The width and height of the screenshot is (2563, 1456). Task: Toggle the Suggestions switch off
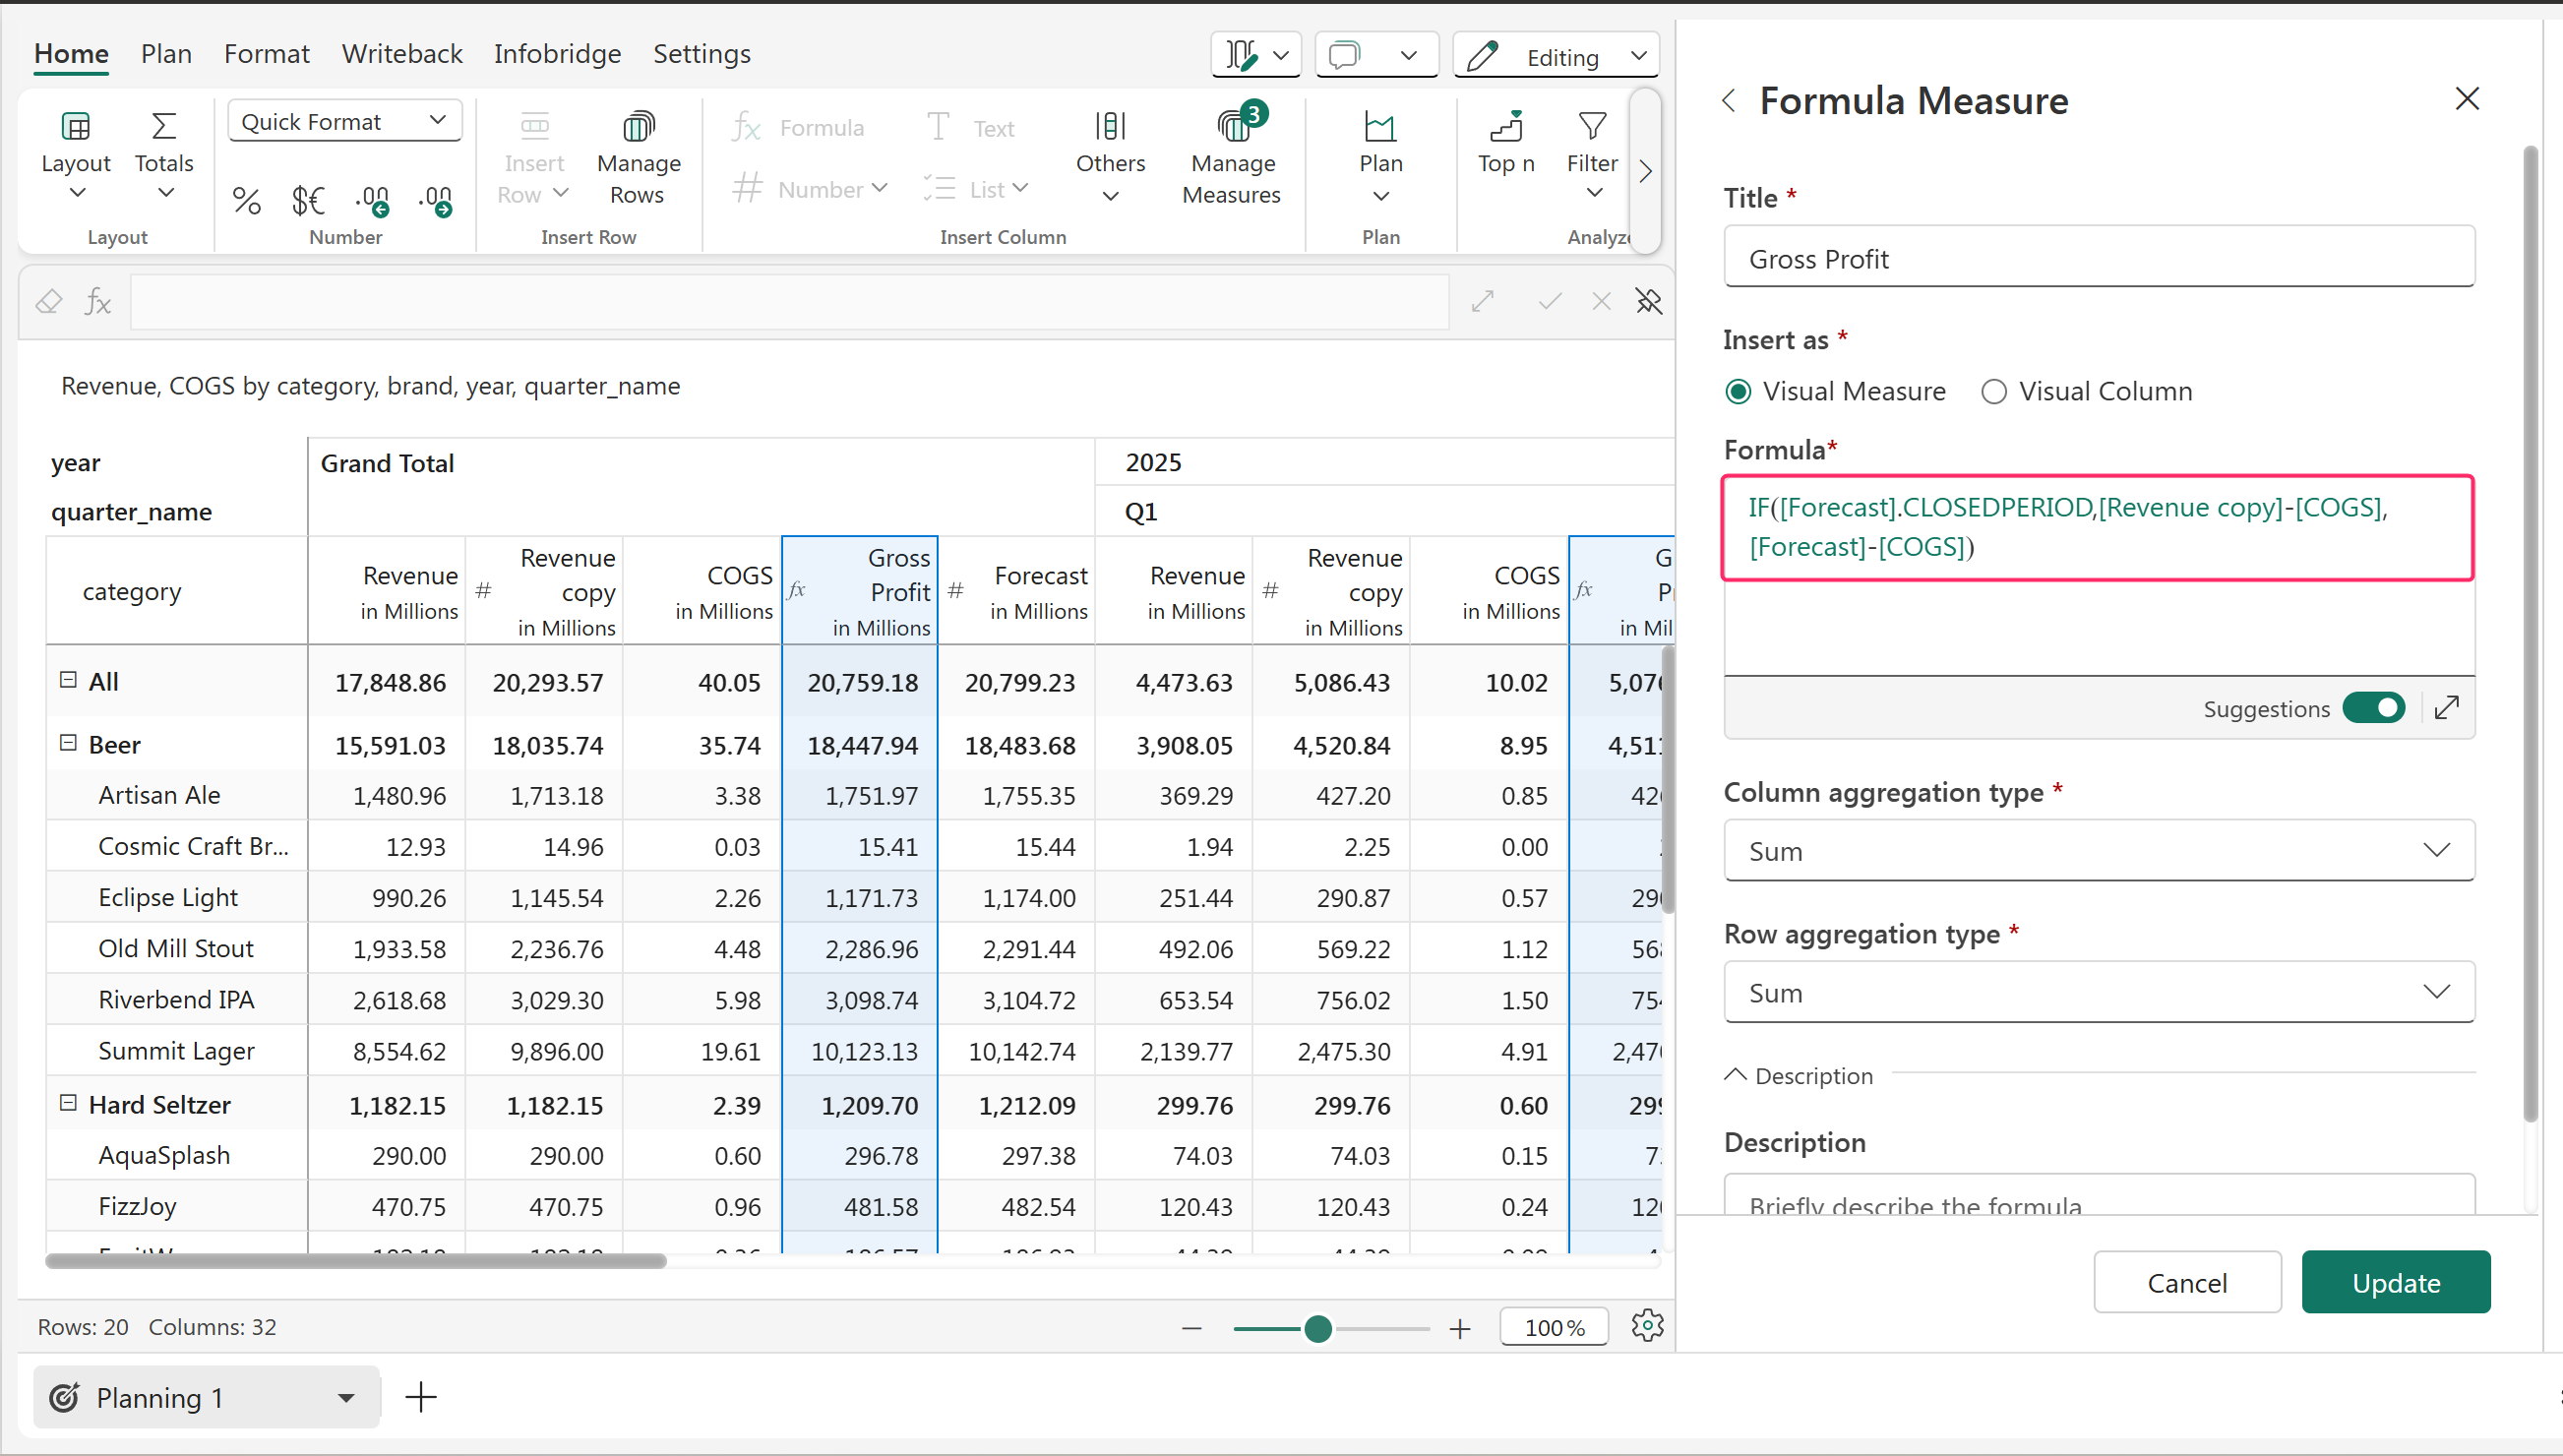2373,708
